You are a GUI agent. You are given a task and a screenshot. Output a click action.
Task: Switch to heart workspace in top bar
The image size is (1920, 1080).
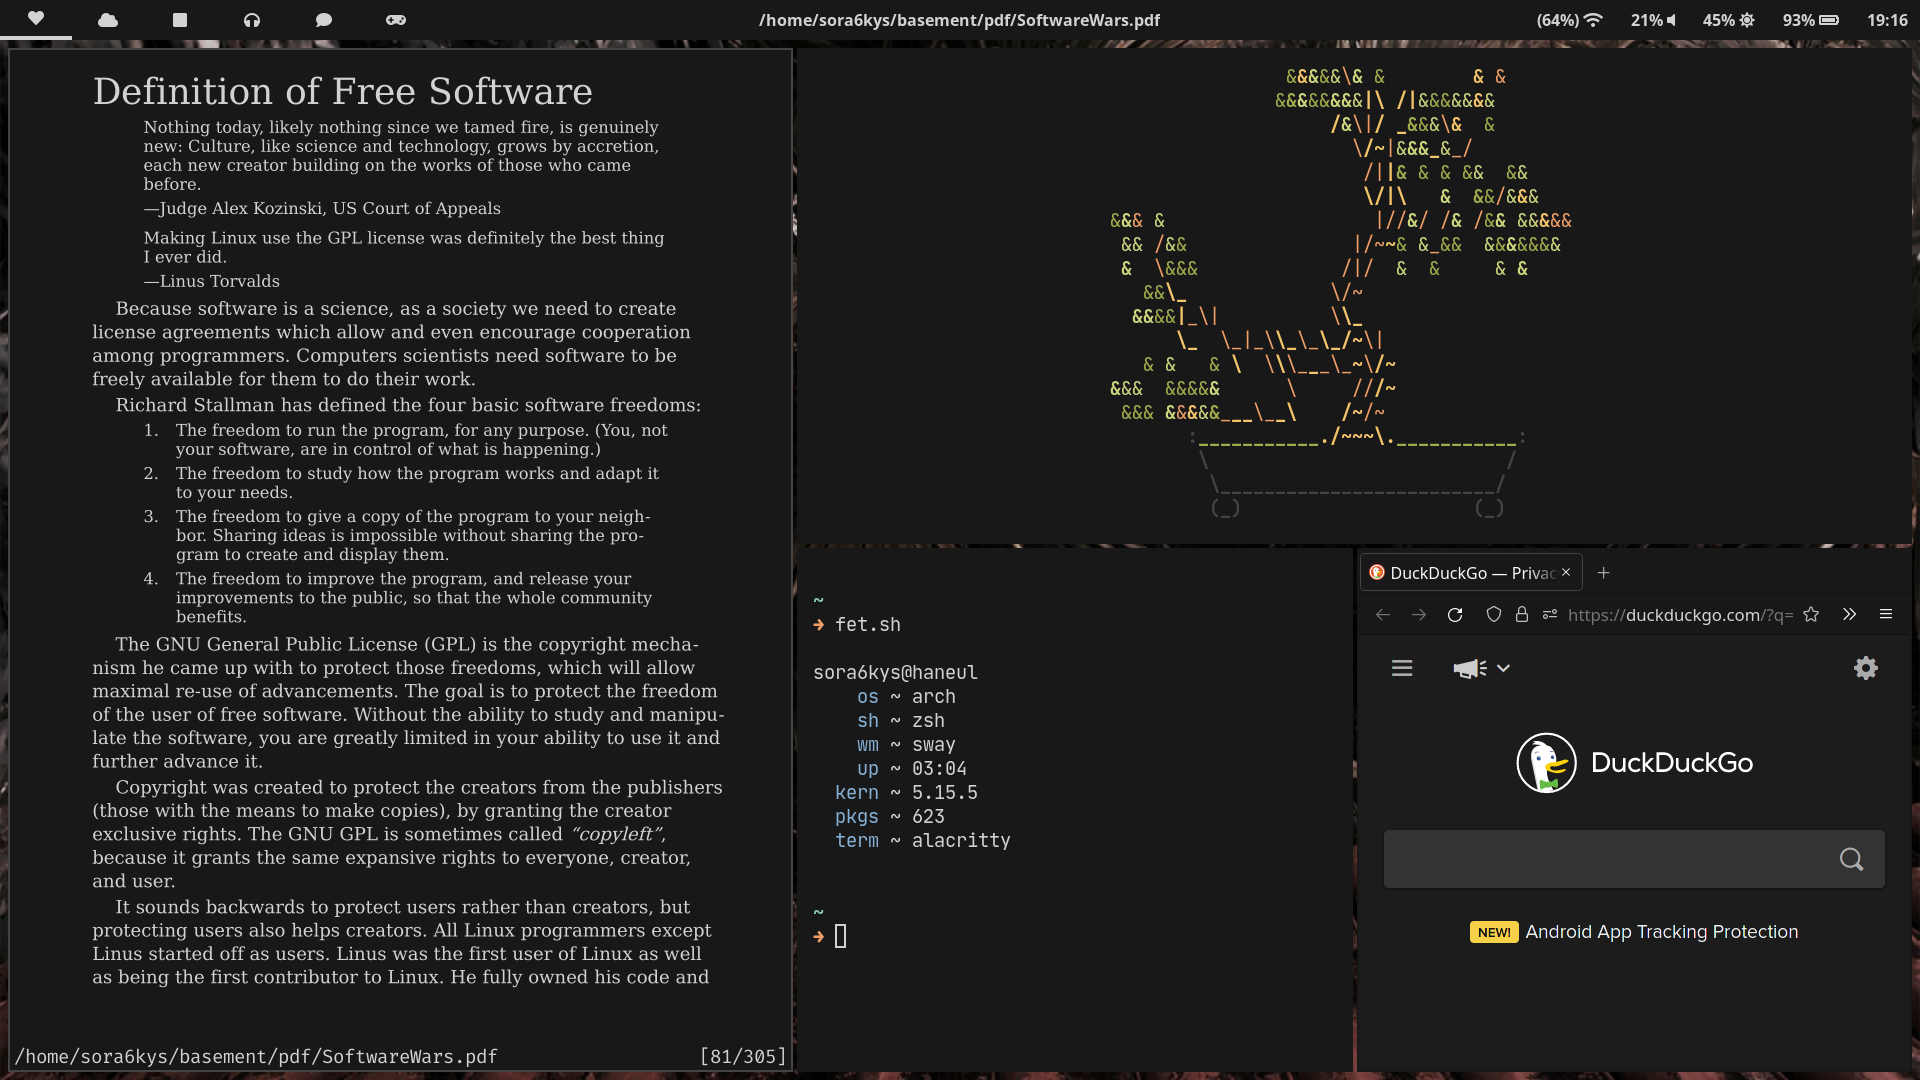pos(36,19)
